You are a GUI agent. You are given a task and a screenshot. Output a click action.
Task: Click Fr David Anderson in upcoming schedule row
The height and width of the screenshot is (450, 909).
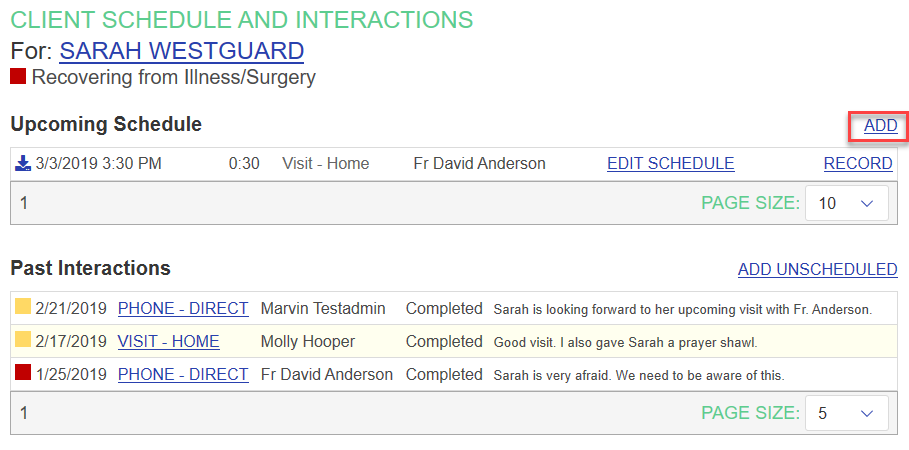point(479,163)
